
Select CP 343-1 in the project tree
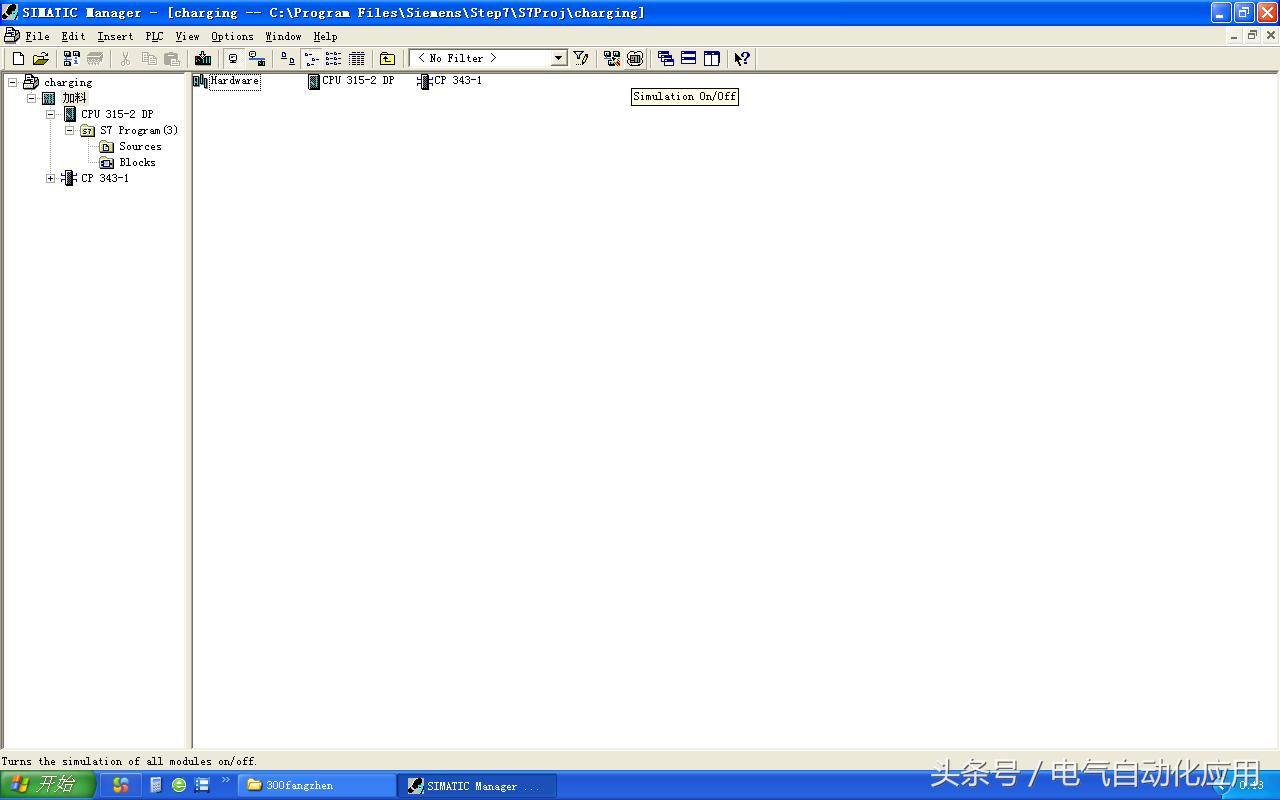pyautogui.click(x=105, y=178)
